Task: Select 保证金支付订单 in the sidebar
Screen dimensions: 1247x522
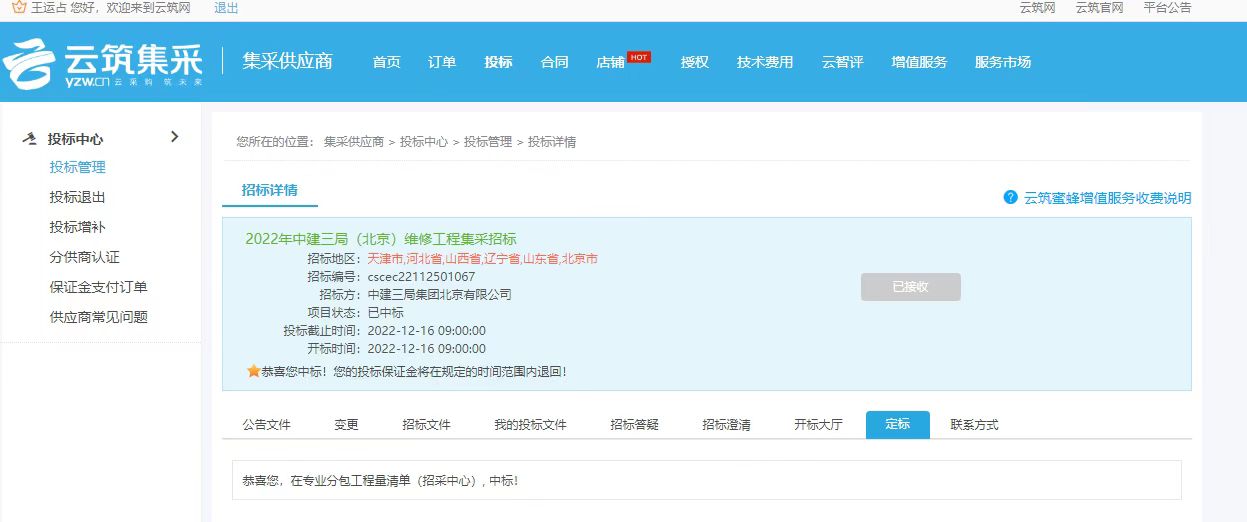Action: 98,287
